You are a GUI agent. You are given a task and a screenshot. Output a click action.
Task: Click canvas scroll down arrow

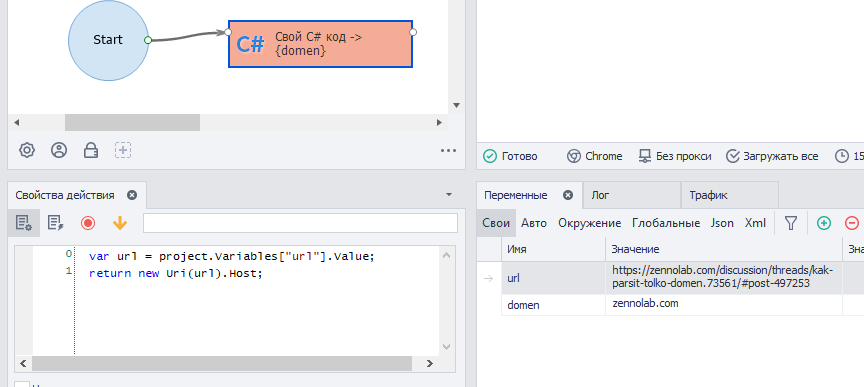(x=456, y=105)
